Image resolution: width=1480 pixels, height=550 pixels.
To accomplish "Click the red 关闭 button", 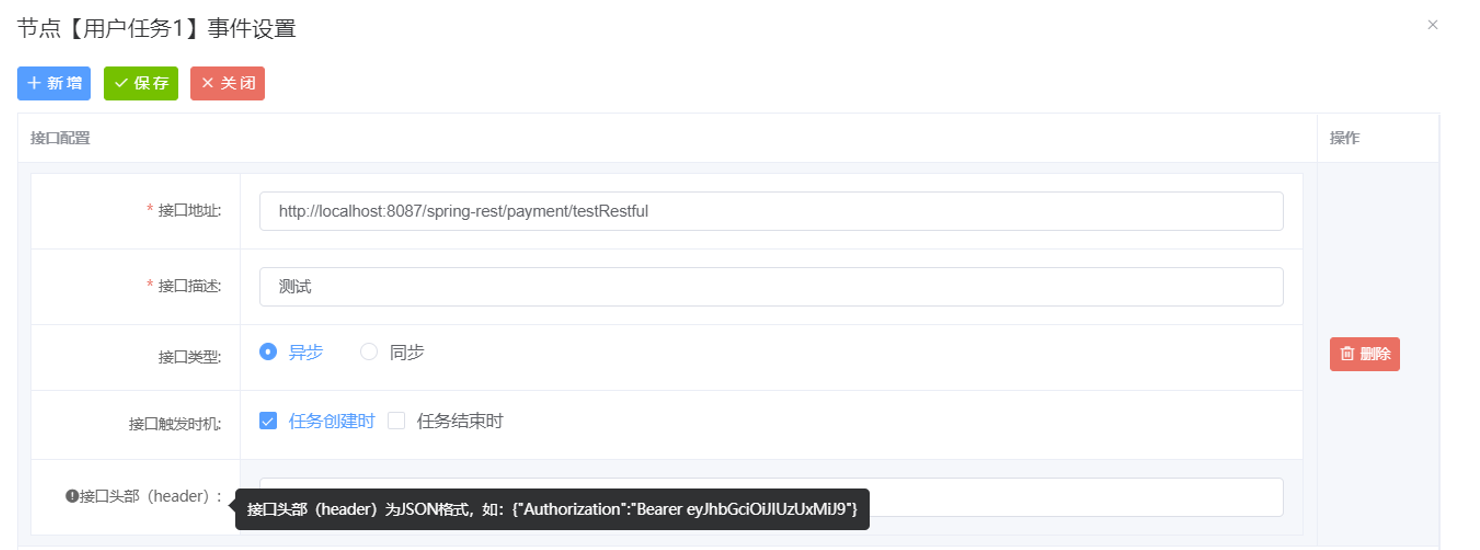I will click(x=228, y=84).
